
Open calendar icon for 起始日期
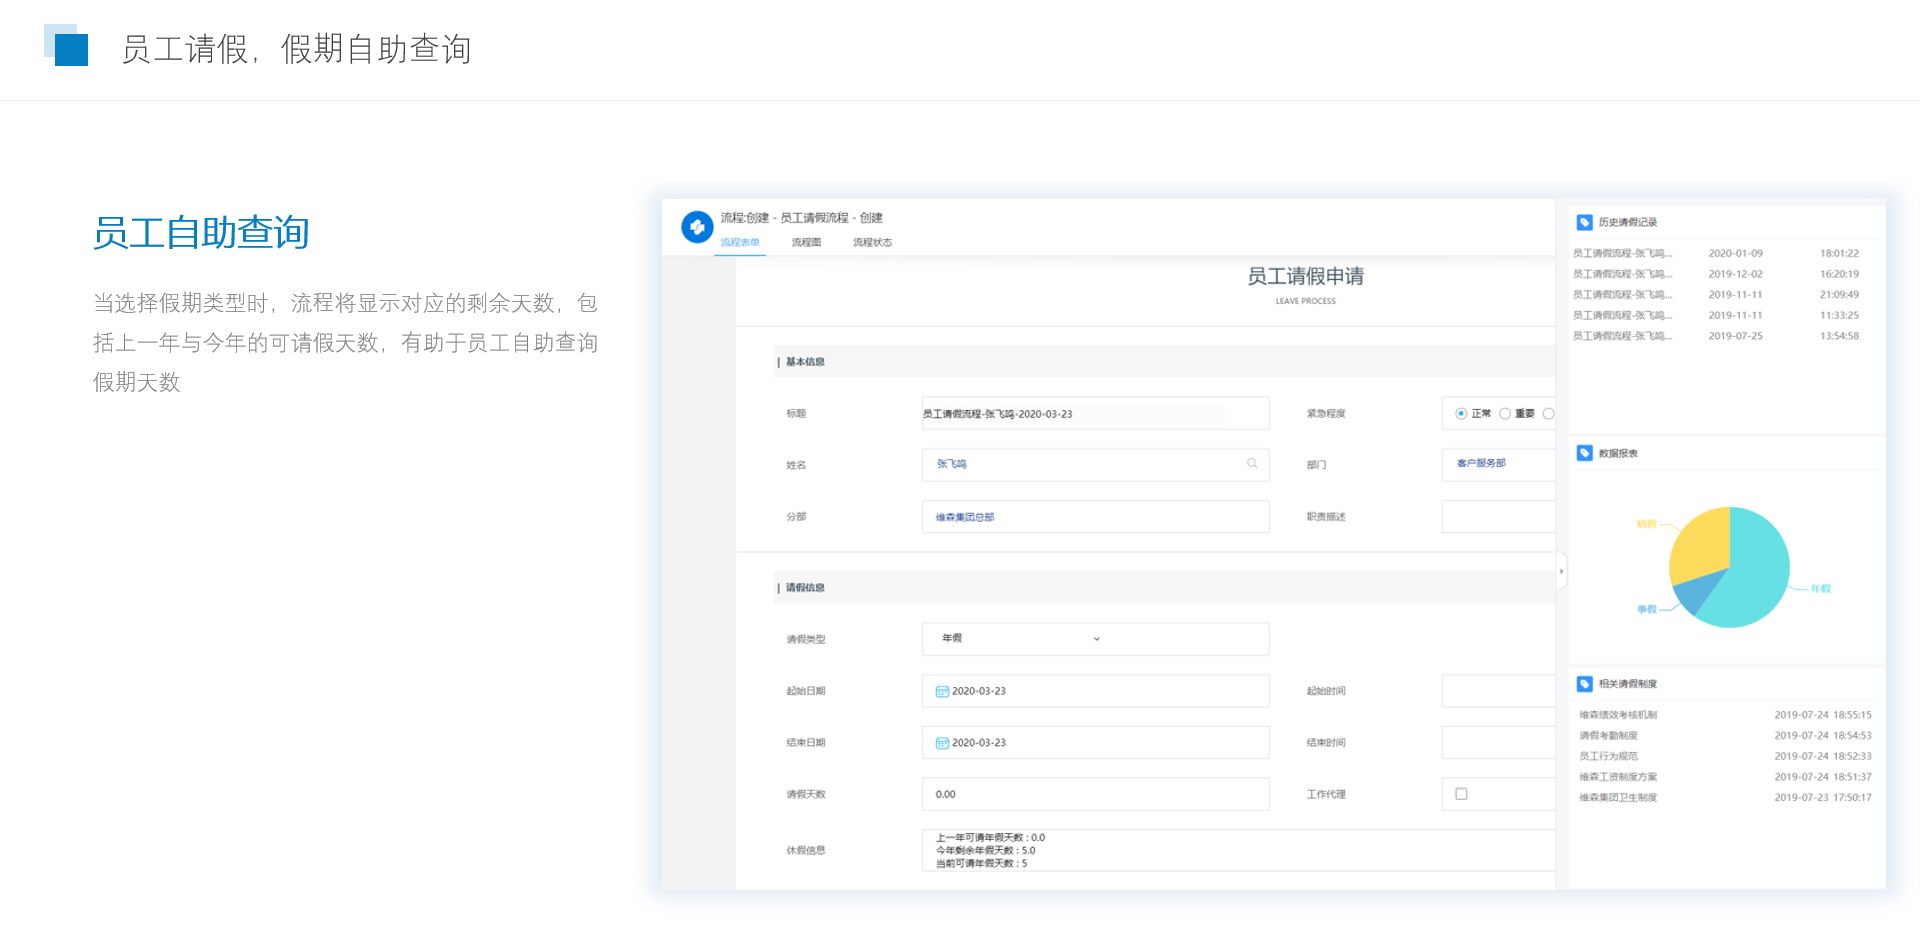click(941, 692)
